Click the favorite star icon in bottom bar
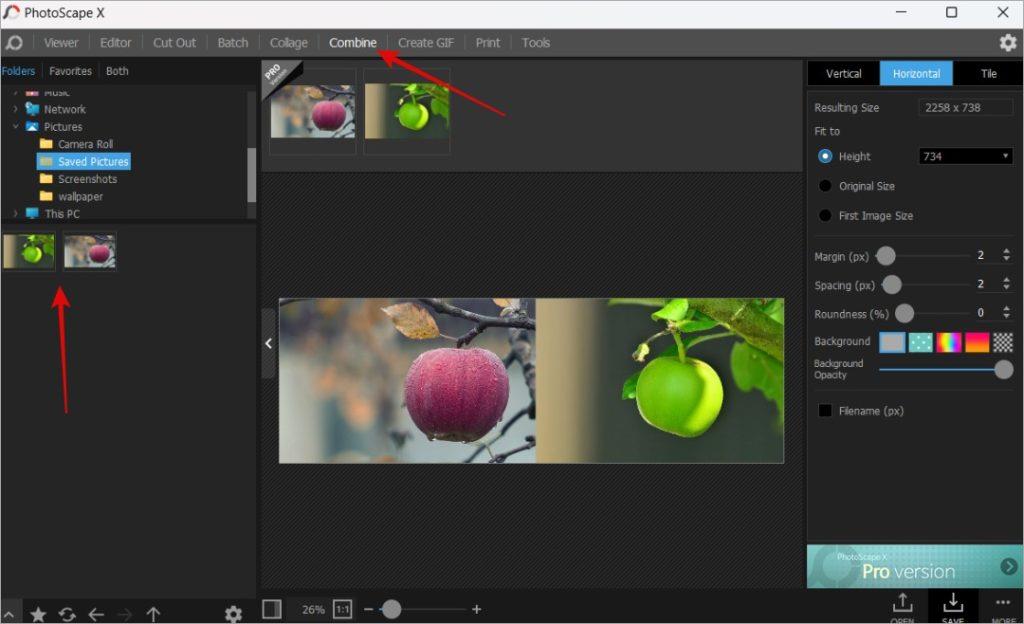This screenshot has height=624, width=1024. pos(39,614)
